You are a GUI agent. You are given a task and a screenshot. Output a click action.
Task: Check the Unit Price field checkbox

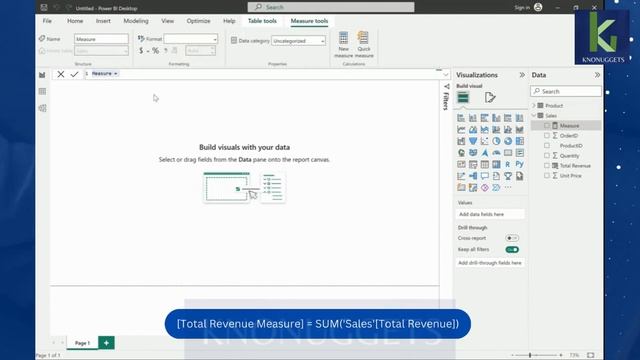point(547,176)
